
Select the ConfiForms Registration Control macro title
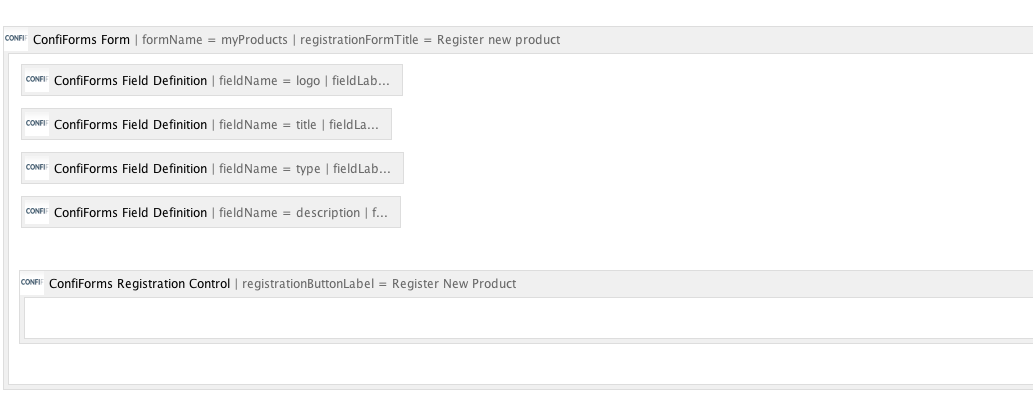coord(139,284)
